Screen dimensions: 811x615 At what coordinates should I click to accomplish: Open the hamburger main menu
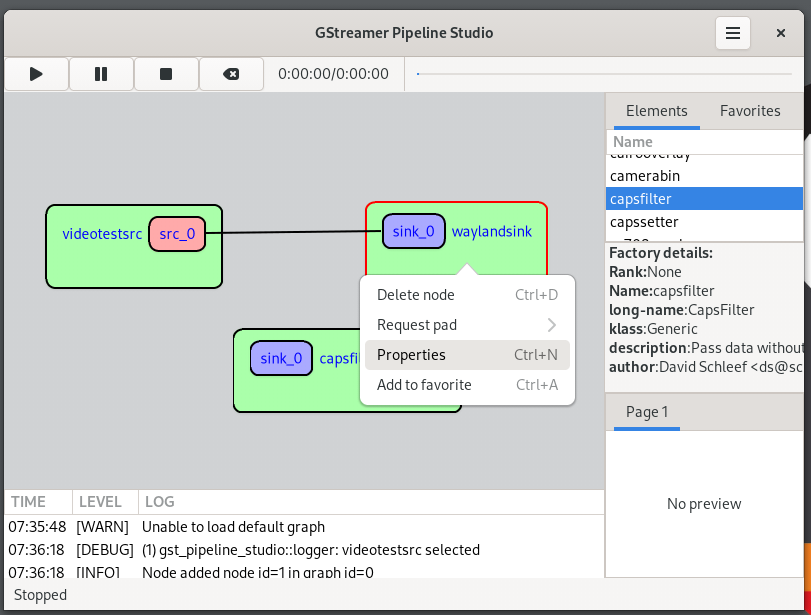(732, 33)
